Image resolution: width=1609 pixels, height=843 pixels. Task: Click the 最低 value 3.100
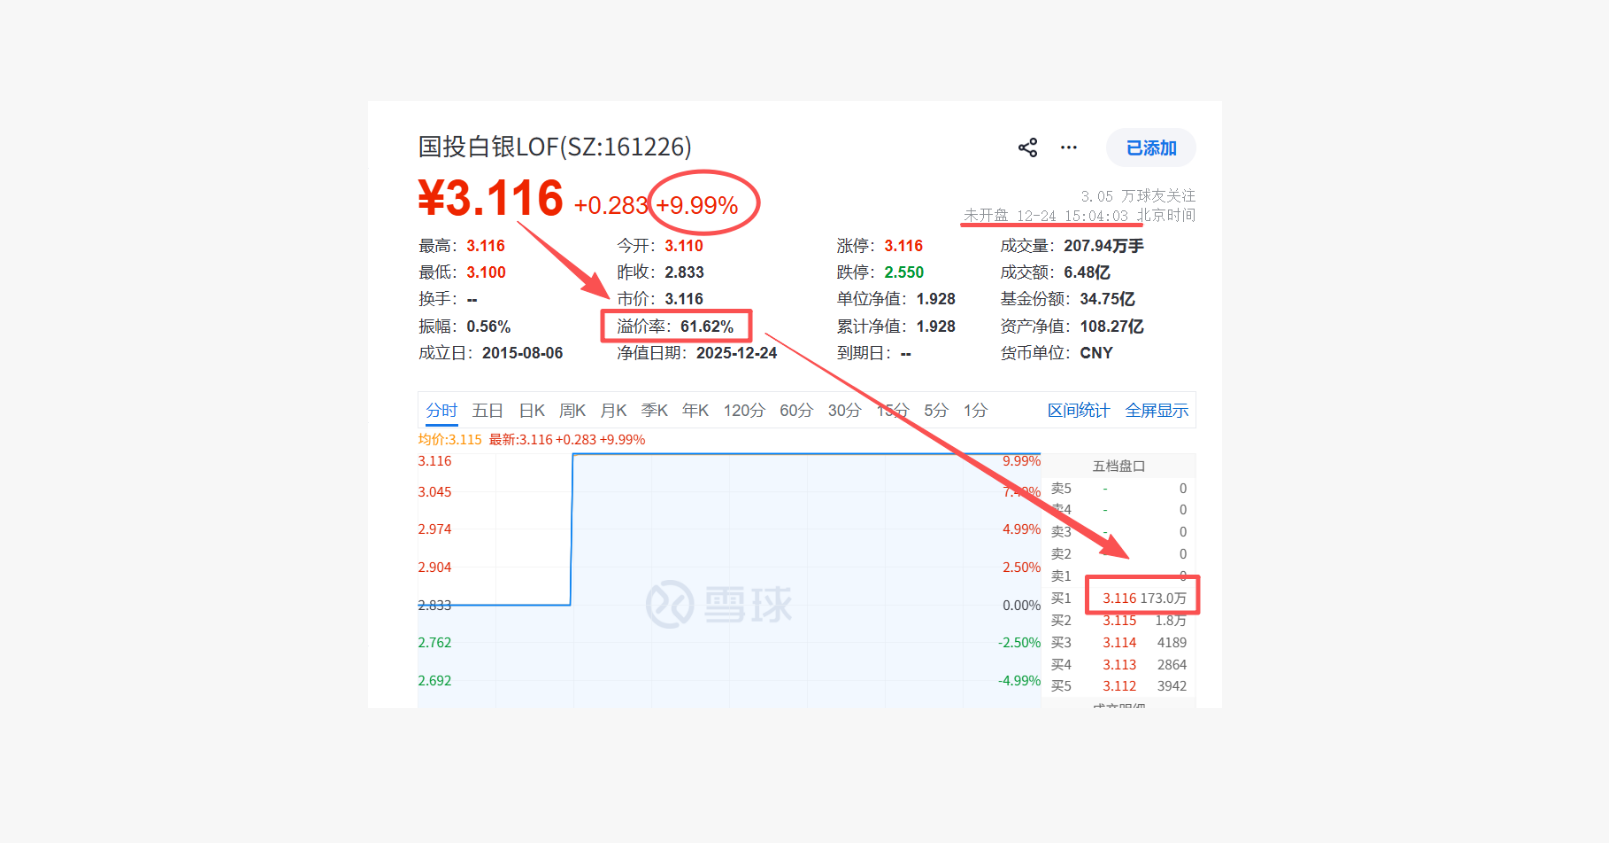point(486,272)
